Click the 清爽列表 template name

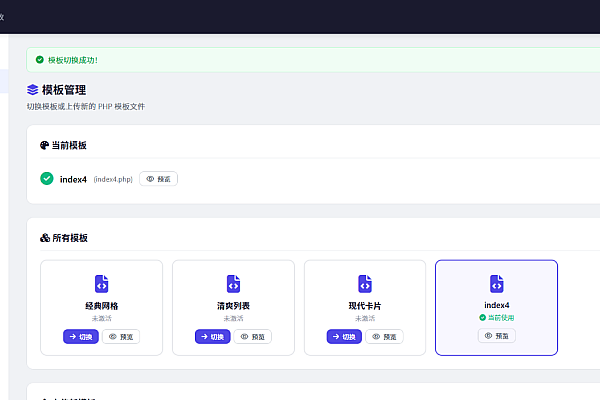click(233, 306)
